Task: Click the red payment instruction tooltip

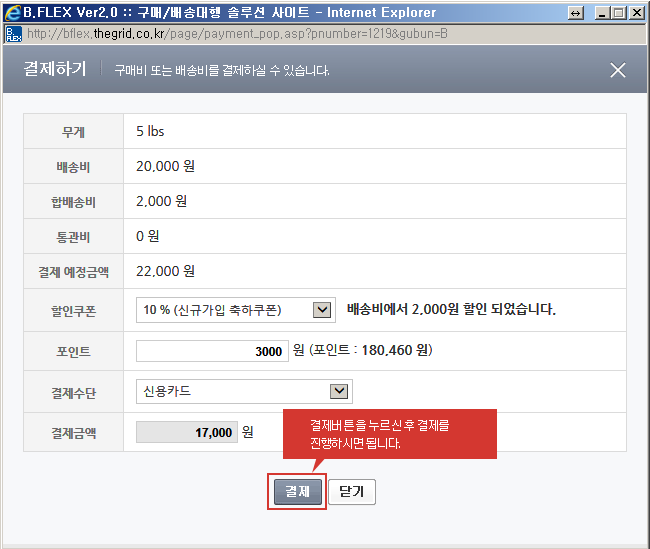Action: [390, 434]
